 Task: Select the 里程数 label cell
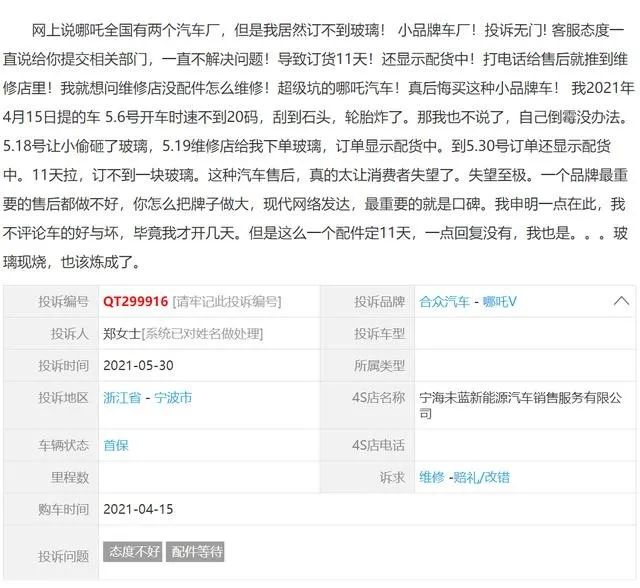click(51, 477)
